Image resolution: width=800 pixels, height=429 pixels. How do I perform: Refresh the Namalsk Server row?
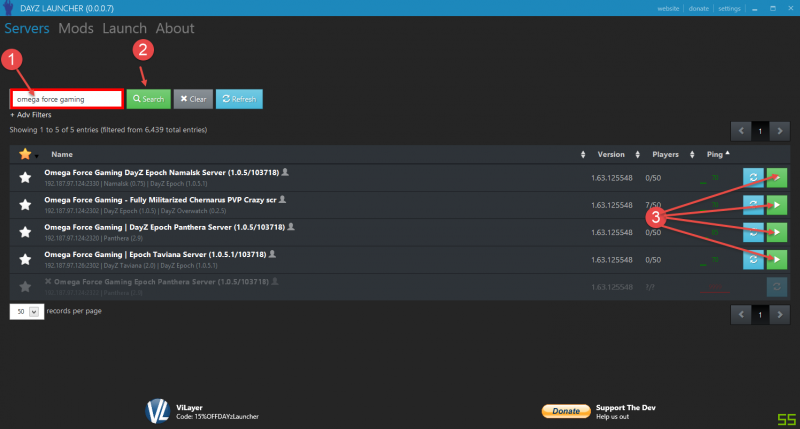coord(753,178)
